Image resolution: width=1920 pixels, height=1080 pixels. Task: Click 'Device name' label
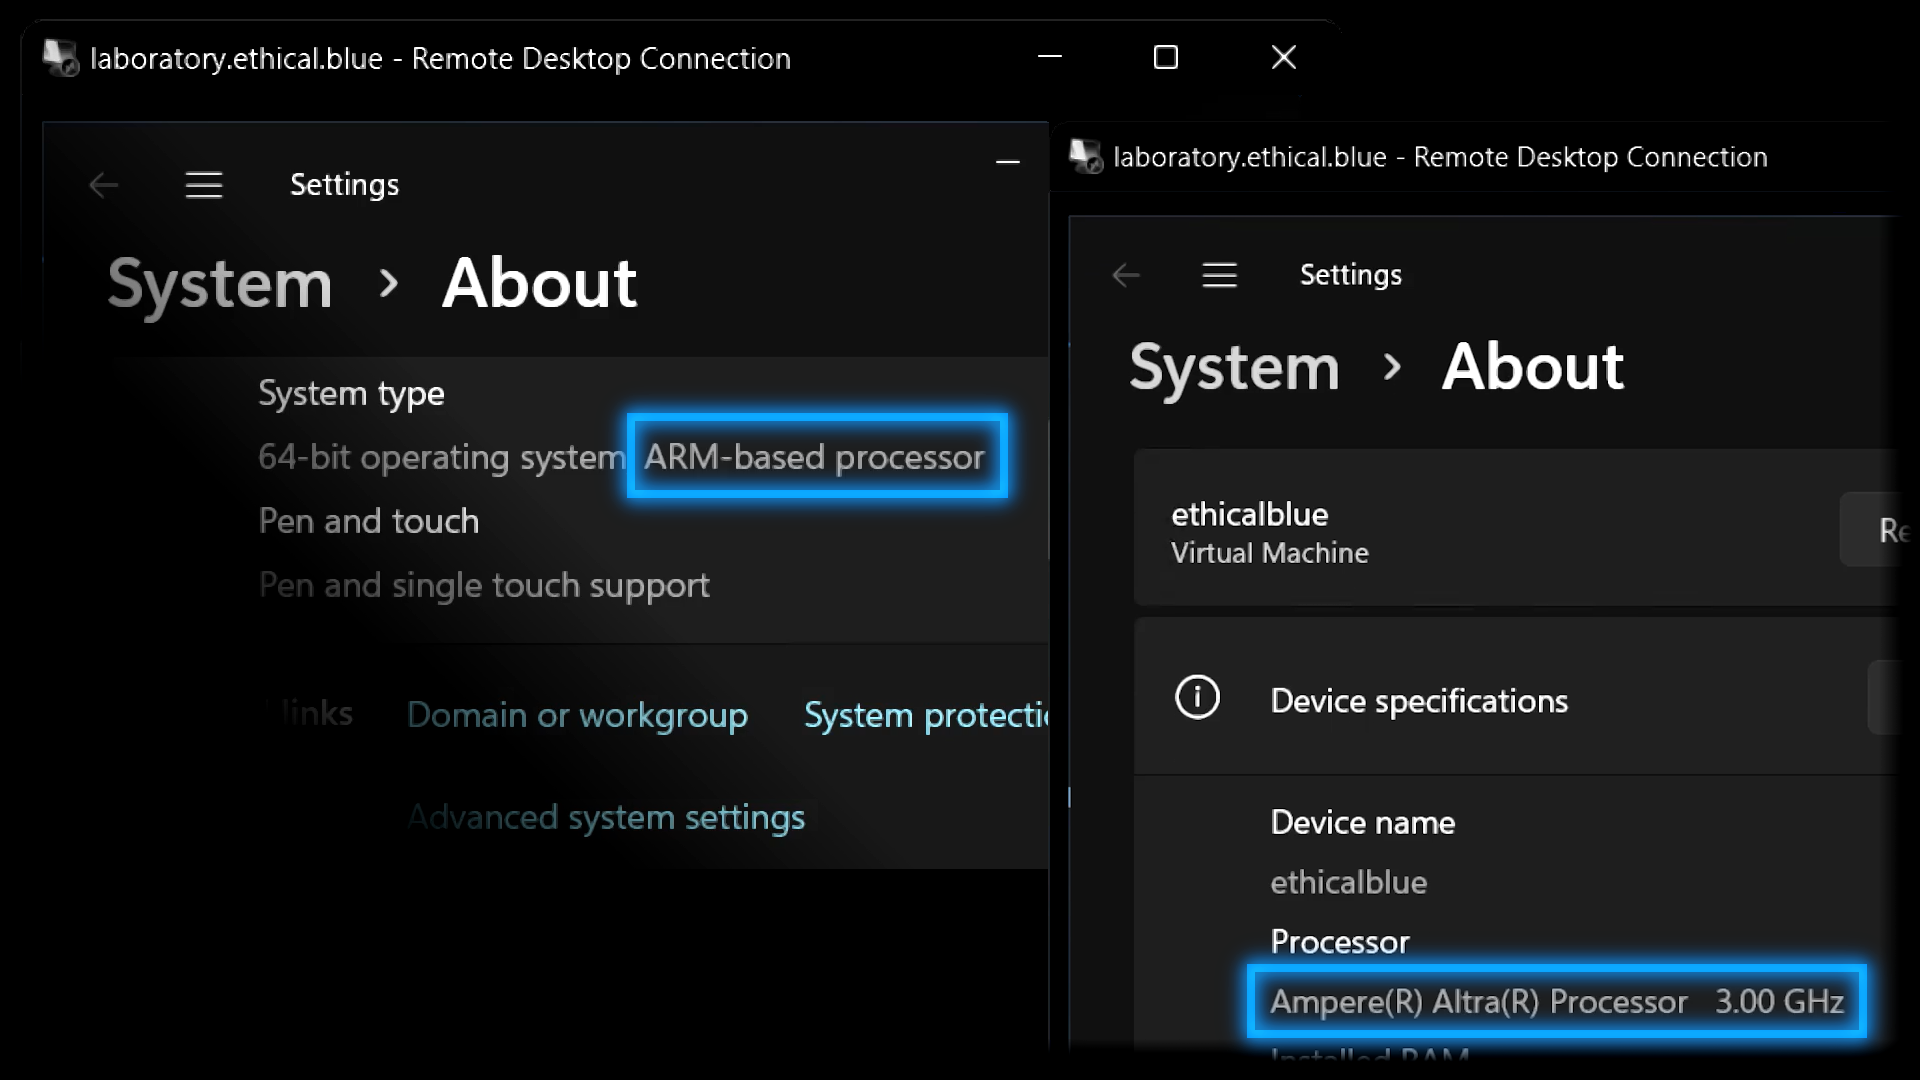click(1363, 822)
